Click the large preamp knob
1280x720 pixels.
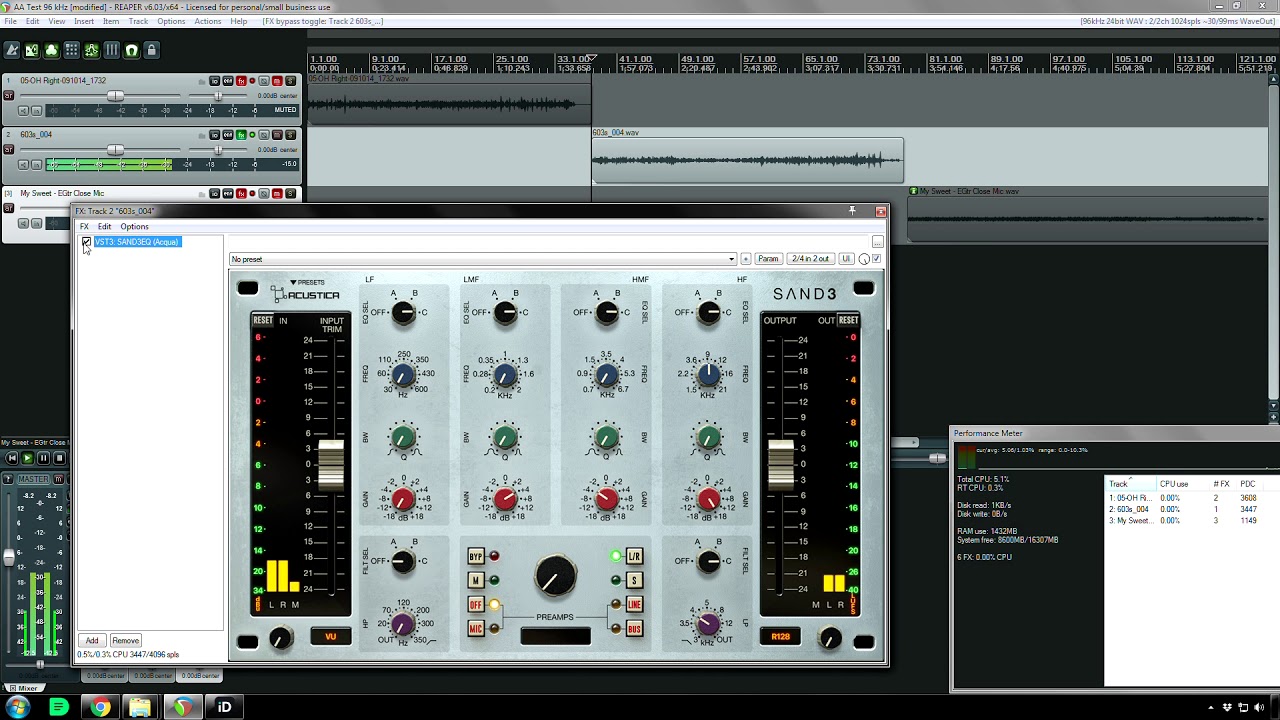[555, 576]
